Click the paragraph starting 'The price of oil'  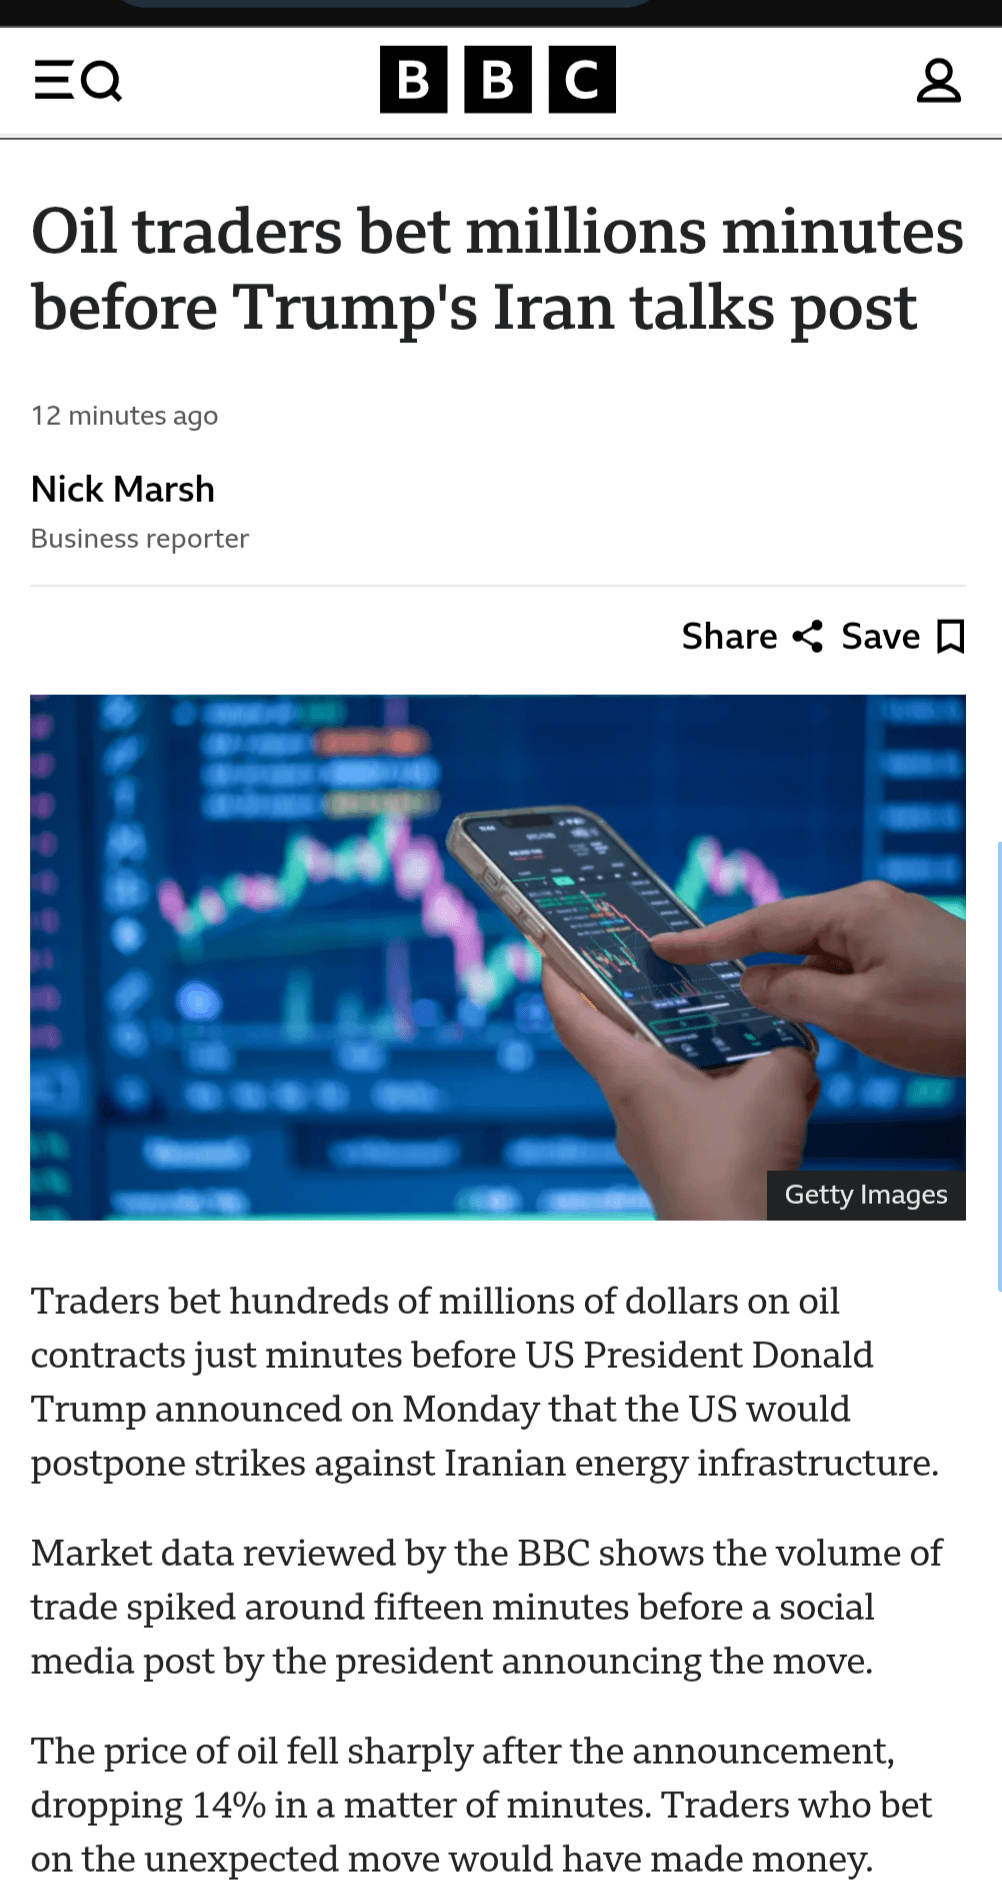(481, 1804)
